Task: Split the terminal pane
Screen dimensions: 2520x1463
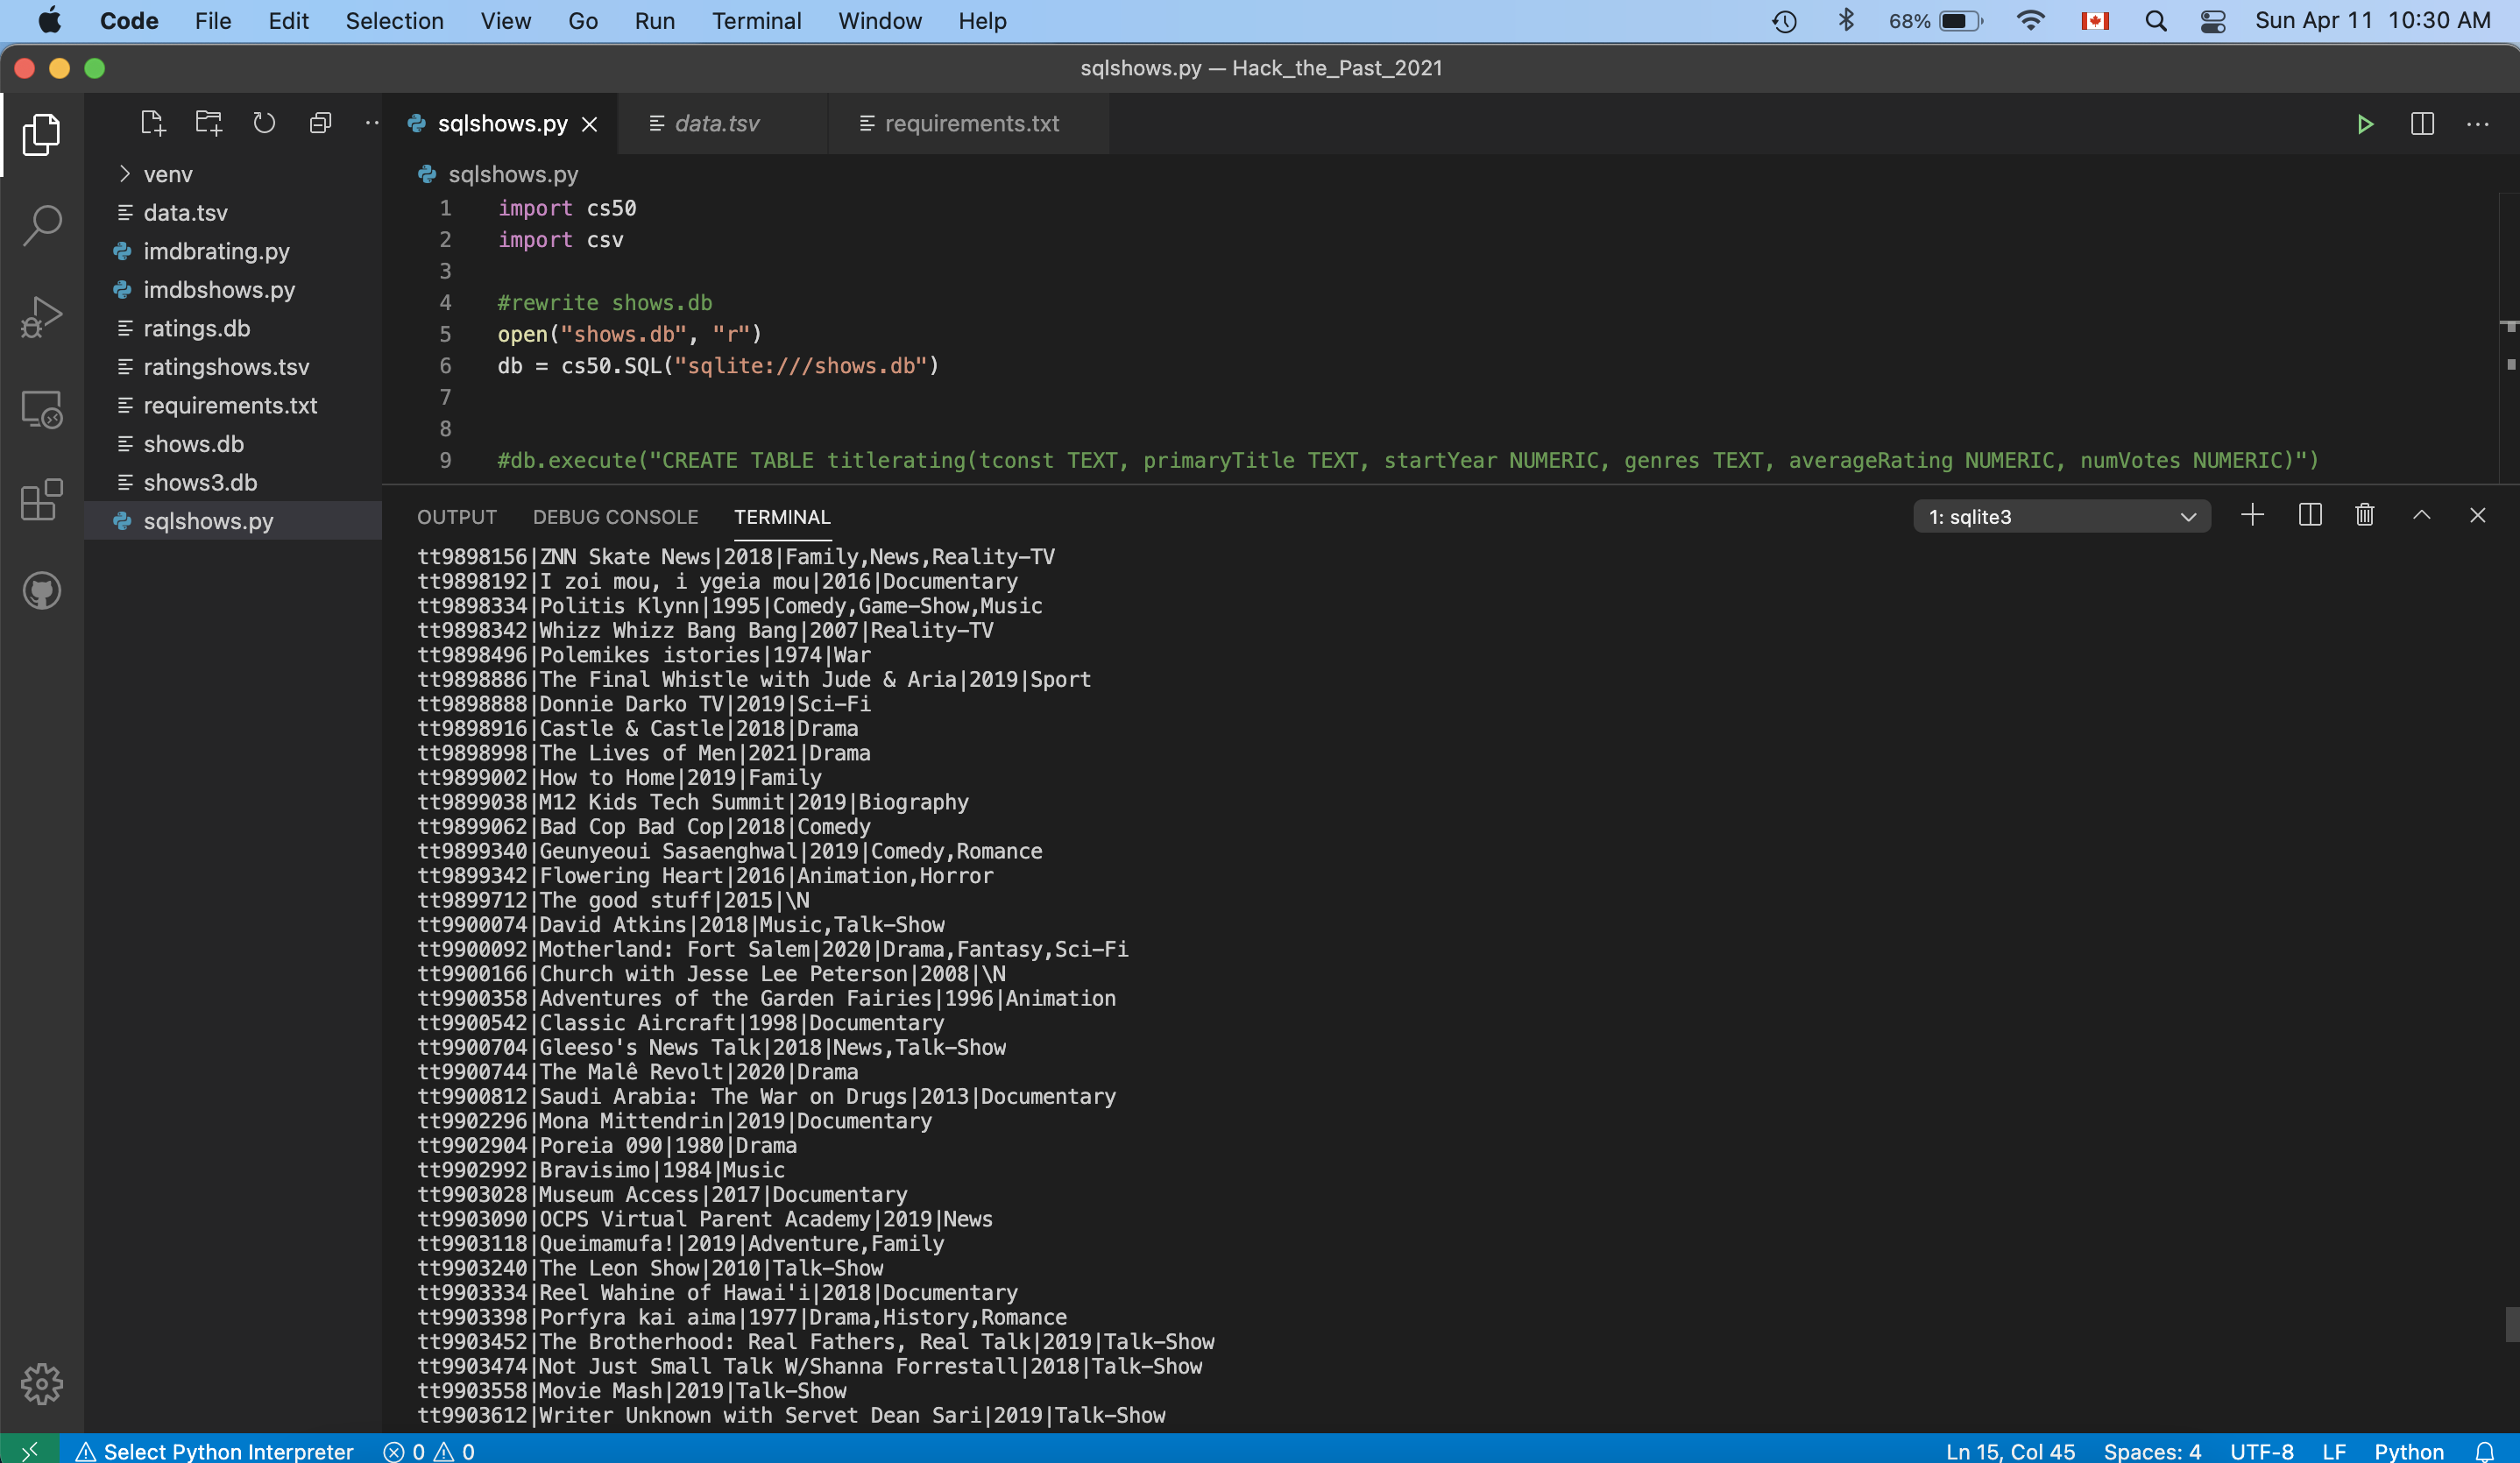Action: click(x=2310, y=515)
